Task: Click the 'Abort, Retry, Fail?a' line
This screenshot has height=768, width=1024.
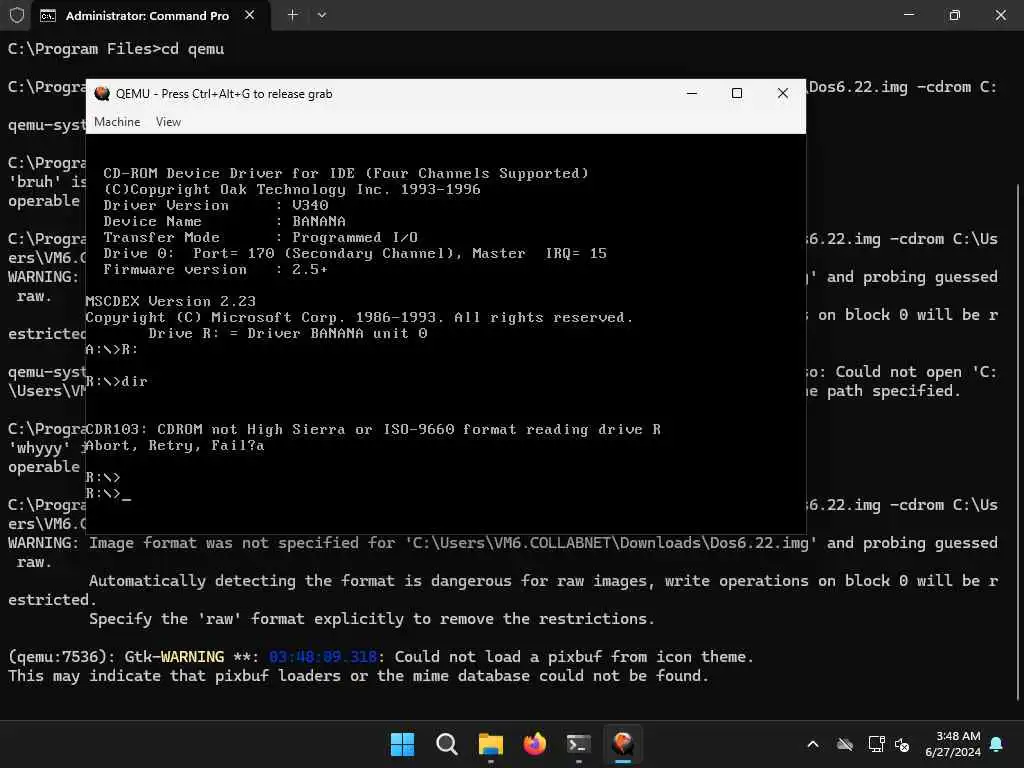Action: pos(175,445)
